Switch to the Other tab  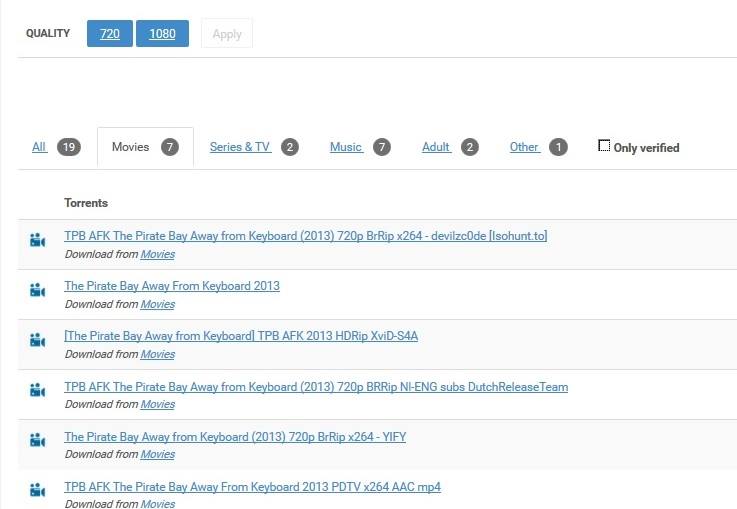(525, 147)
